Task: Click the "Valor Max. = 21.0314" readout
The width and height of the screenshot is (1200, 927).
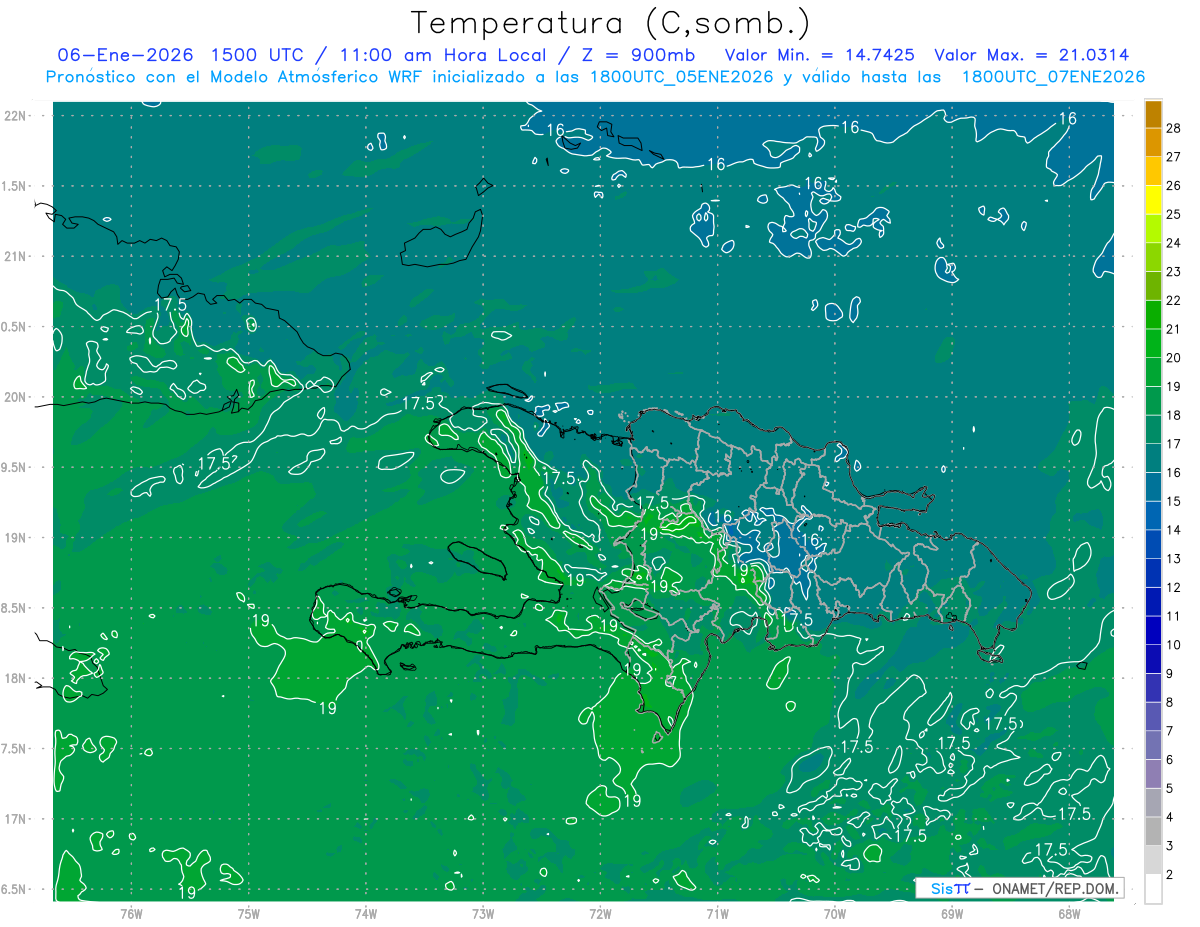Action: click(1032, 55)
